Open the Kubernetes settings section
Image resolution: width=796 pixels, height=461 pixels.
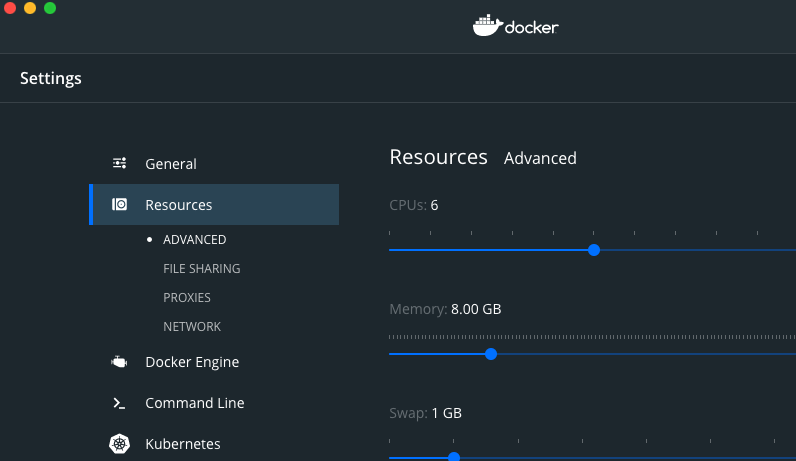[183, 444]
